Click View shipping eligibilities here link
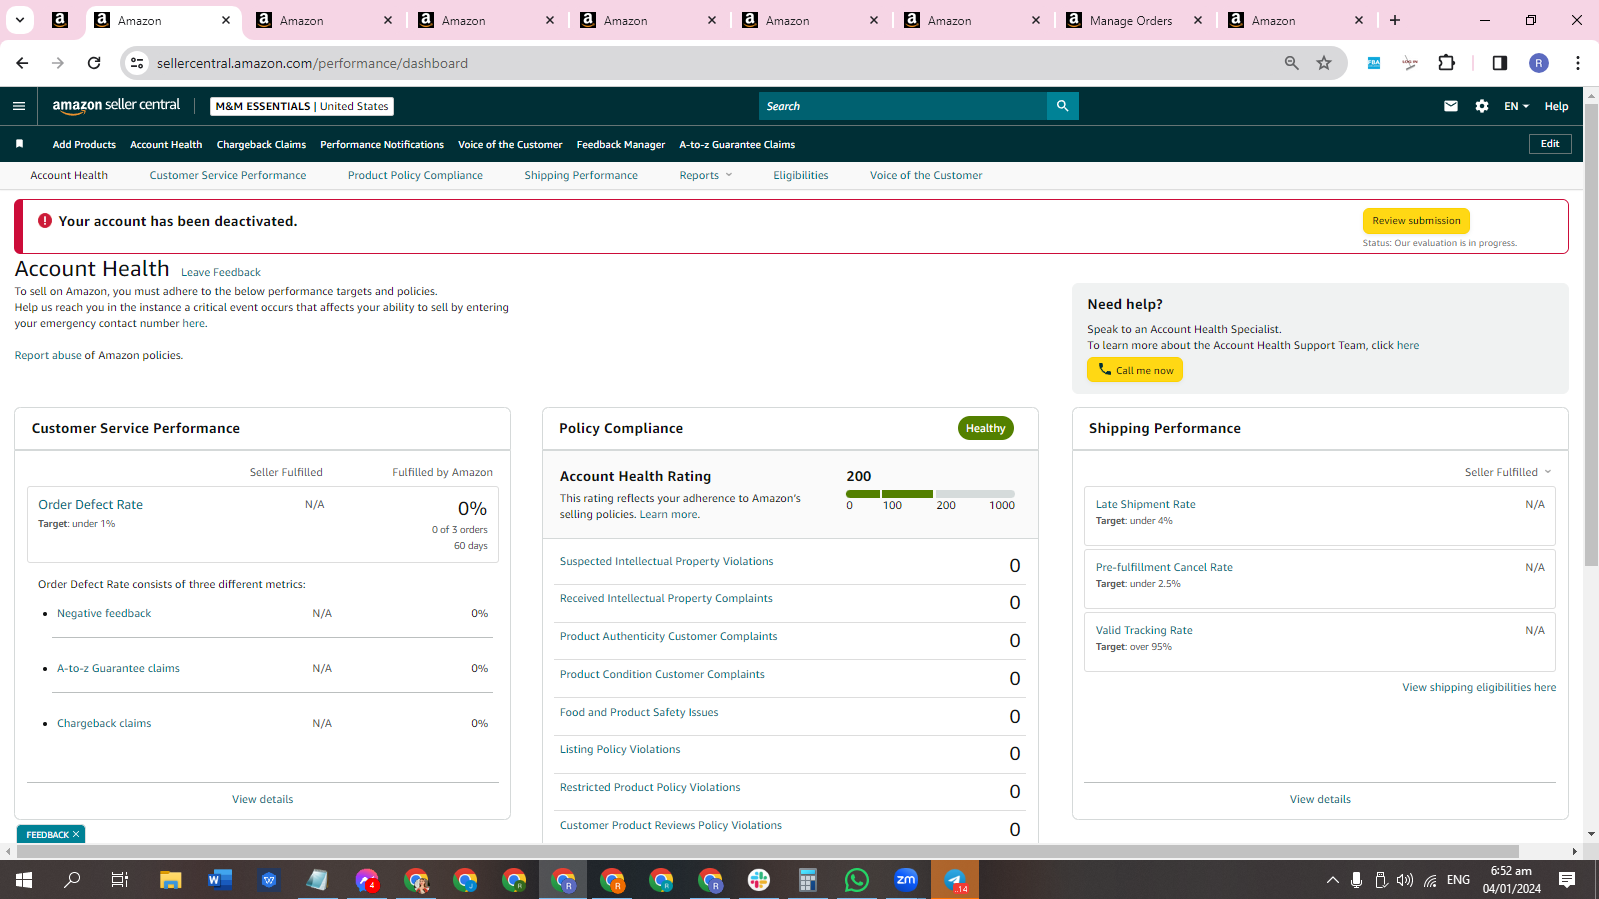The image size is (1599, 899). coord(1479,687)
